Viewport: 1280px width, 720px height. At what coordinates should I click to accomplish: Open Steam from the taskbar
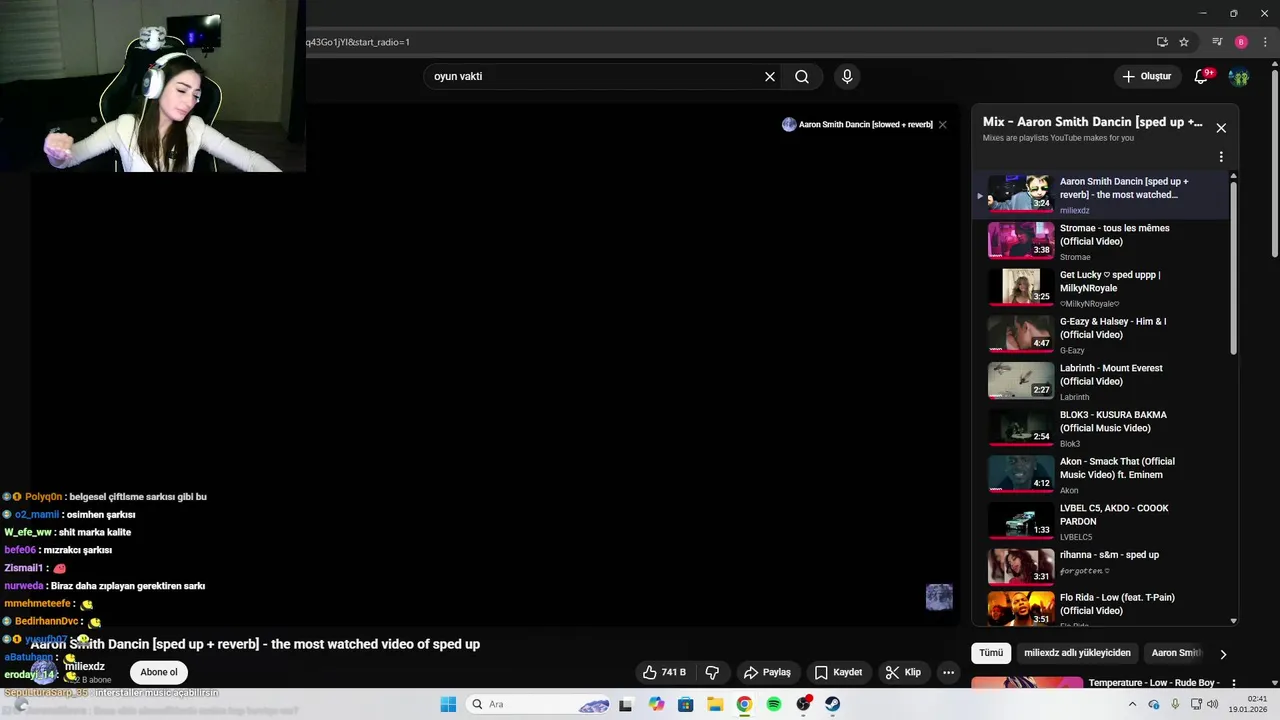[x=832, y=704]
